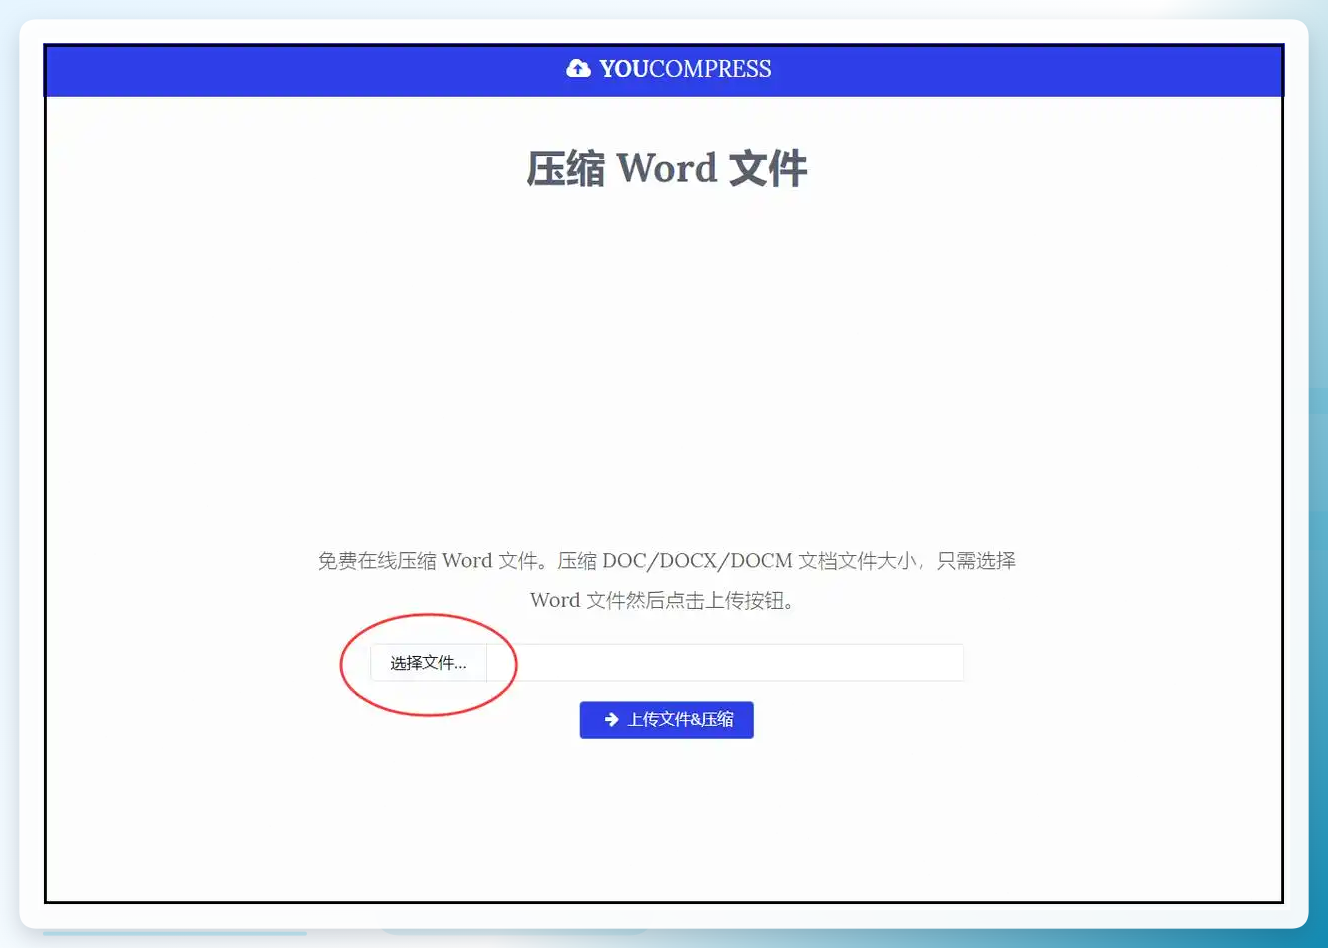Click the empty file name field
The height and width of the screenshot is (948, 1328).
725,663
